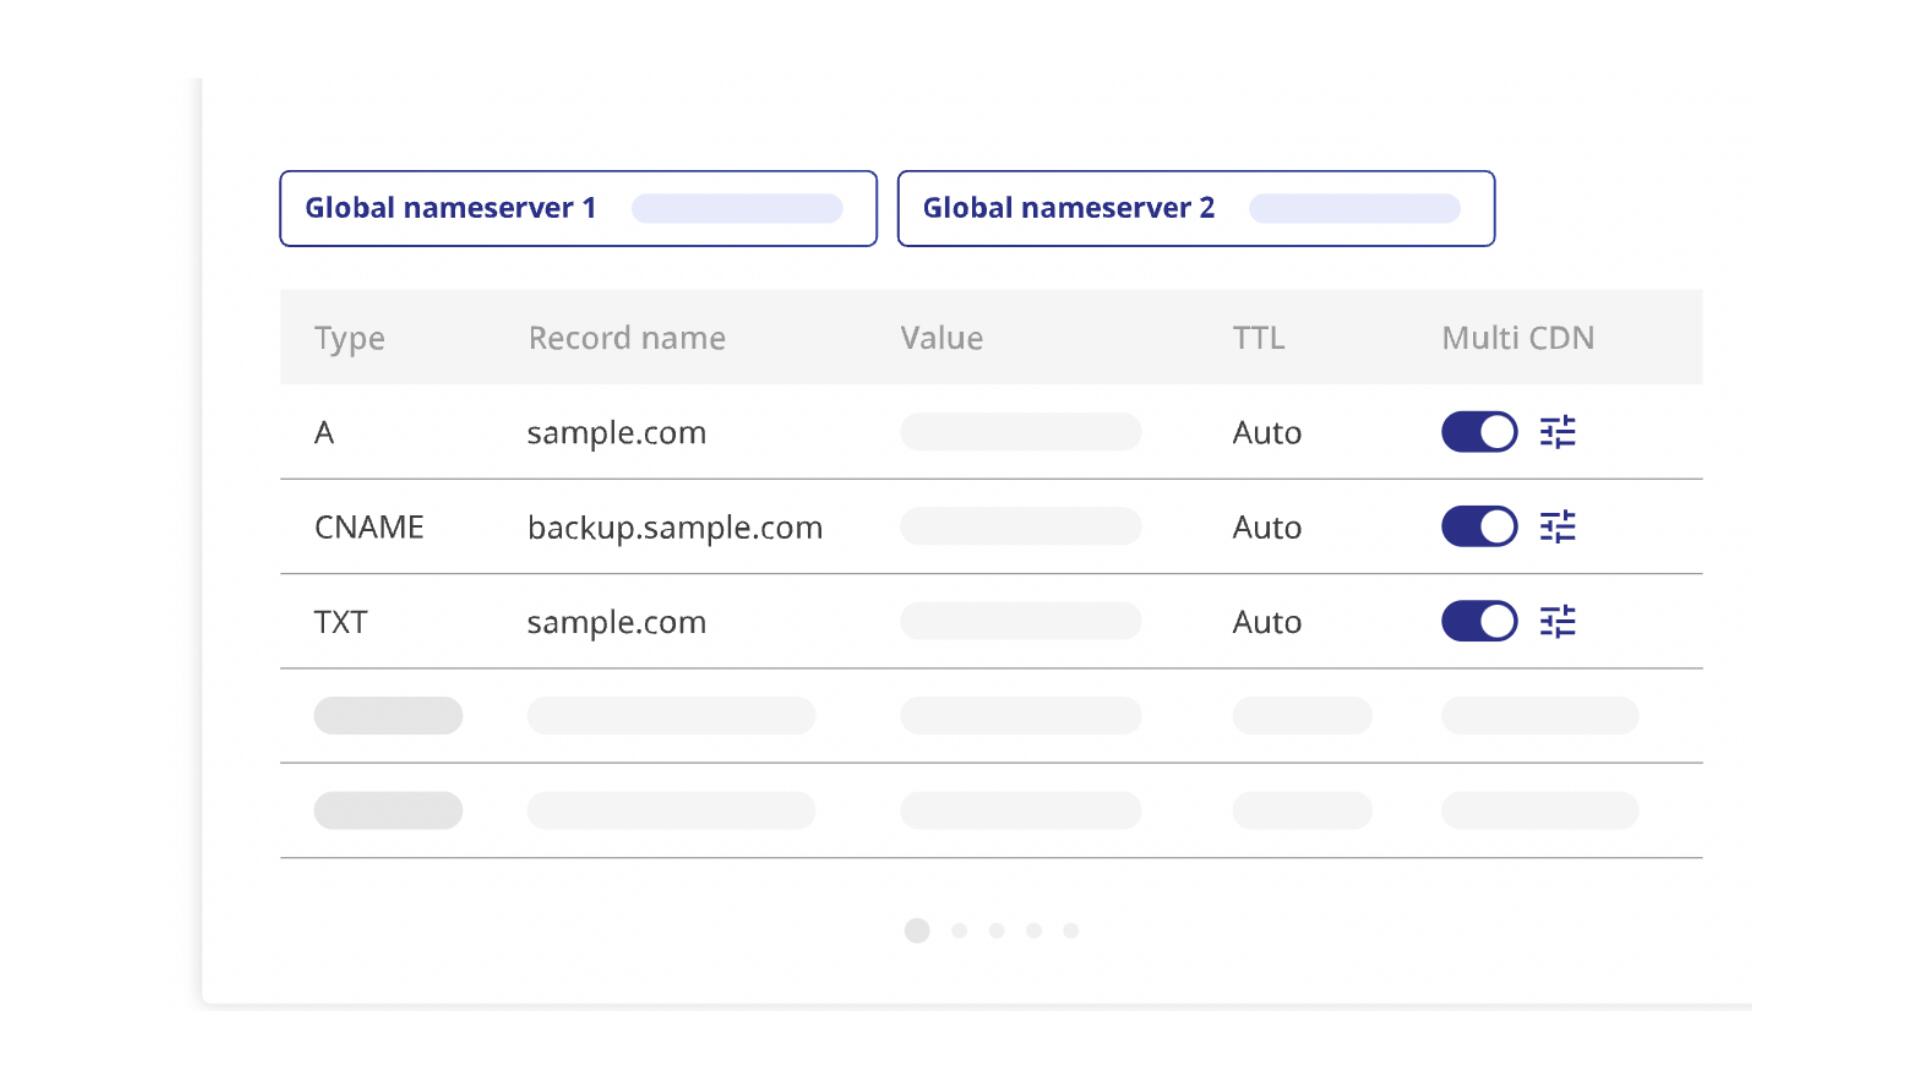Click the Record name column header
Screen dimensions: 1920x1080
(x=627, y=338)
